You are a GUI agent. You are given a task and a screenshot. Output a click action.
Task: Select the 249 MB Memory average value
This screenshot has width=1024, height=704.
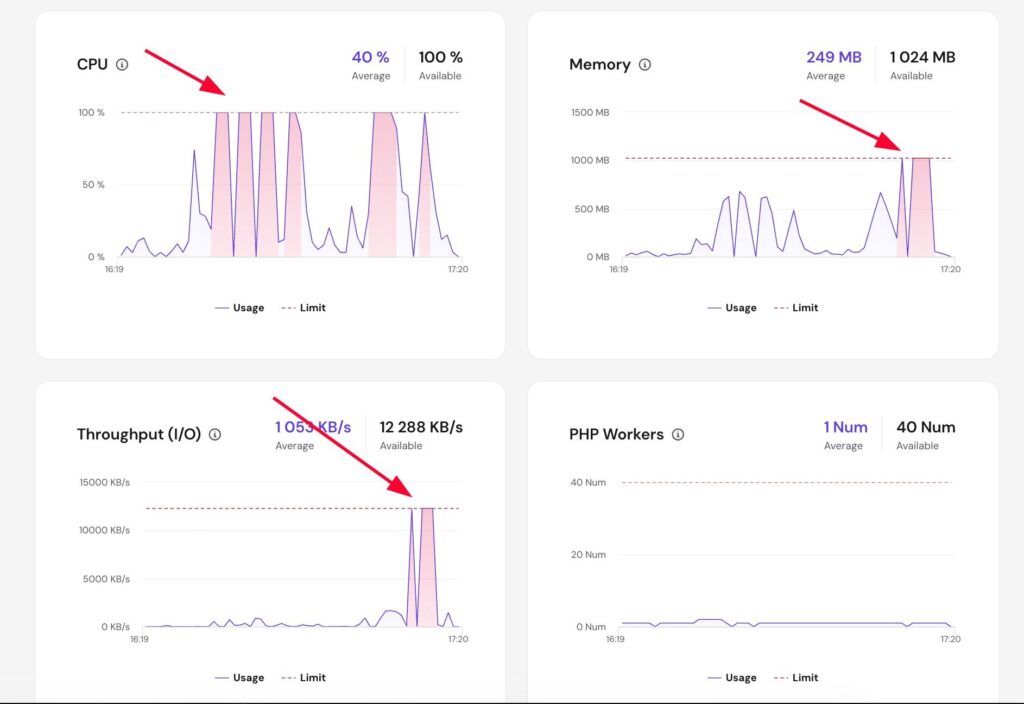pyautogui.click(x=833, y=58)
